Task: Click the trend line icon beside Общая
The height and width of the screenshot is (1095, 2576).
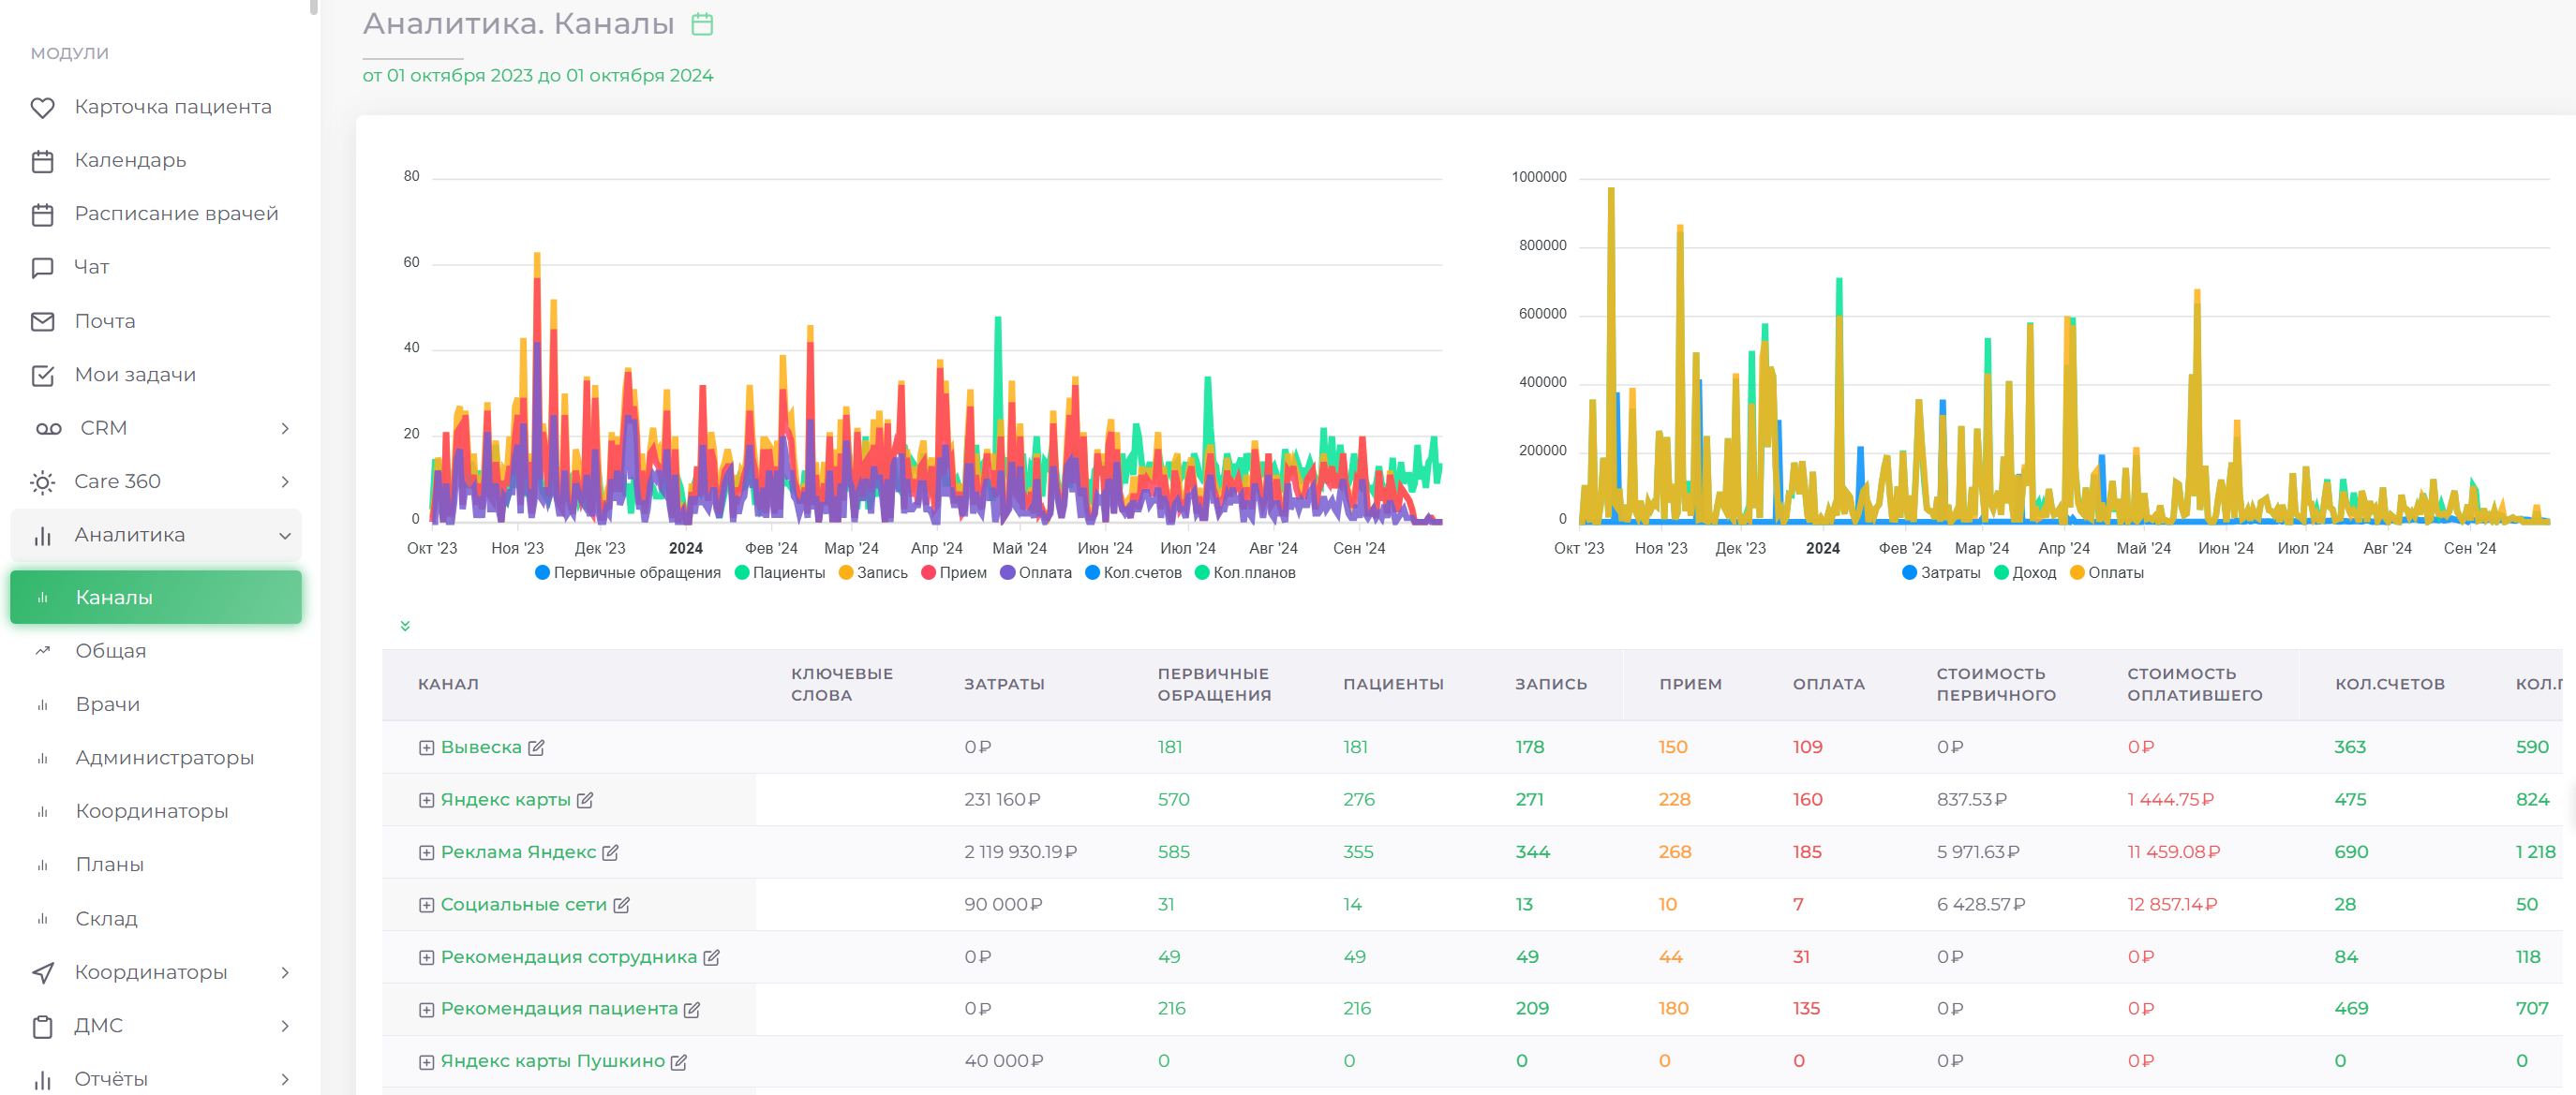Action: point(42,651)
